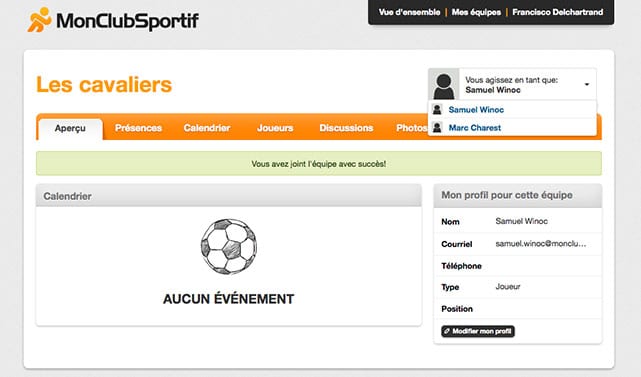Click the MonClubSportif wordmark text

click(x=127, y=21)
